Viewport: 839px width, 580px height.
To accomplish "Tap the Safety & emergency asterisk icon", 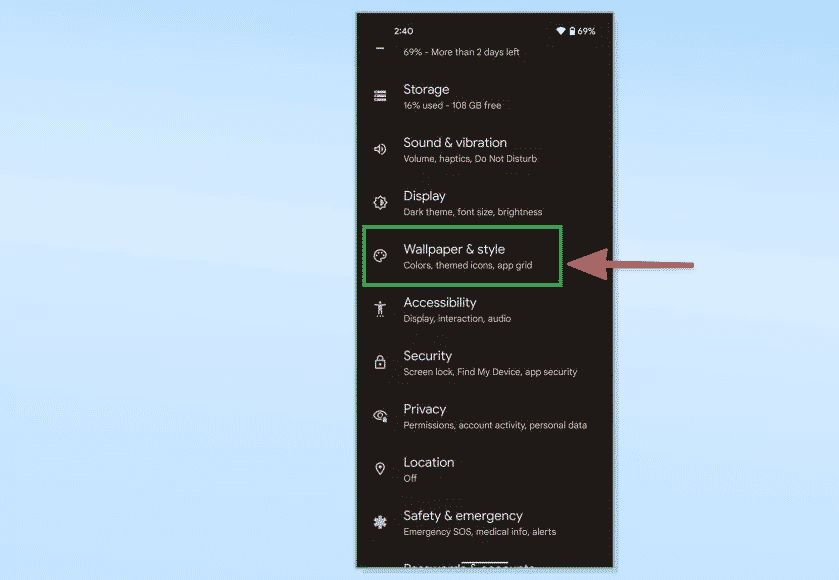I will tap(380, 522).
